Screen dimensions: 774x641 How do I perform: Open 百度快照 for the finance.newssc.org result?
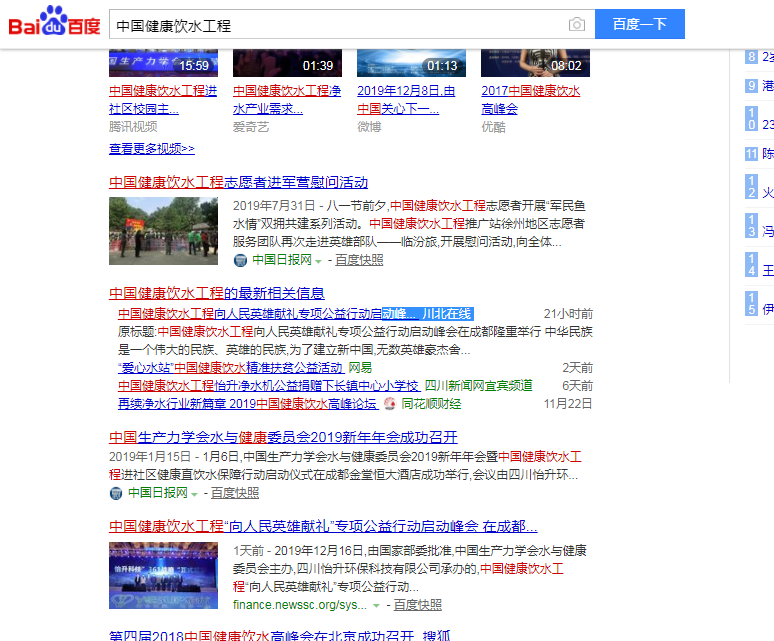pyautogui.click(x=417, y=605)
